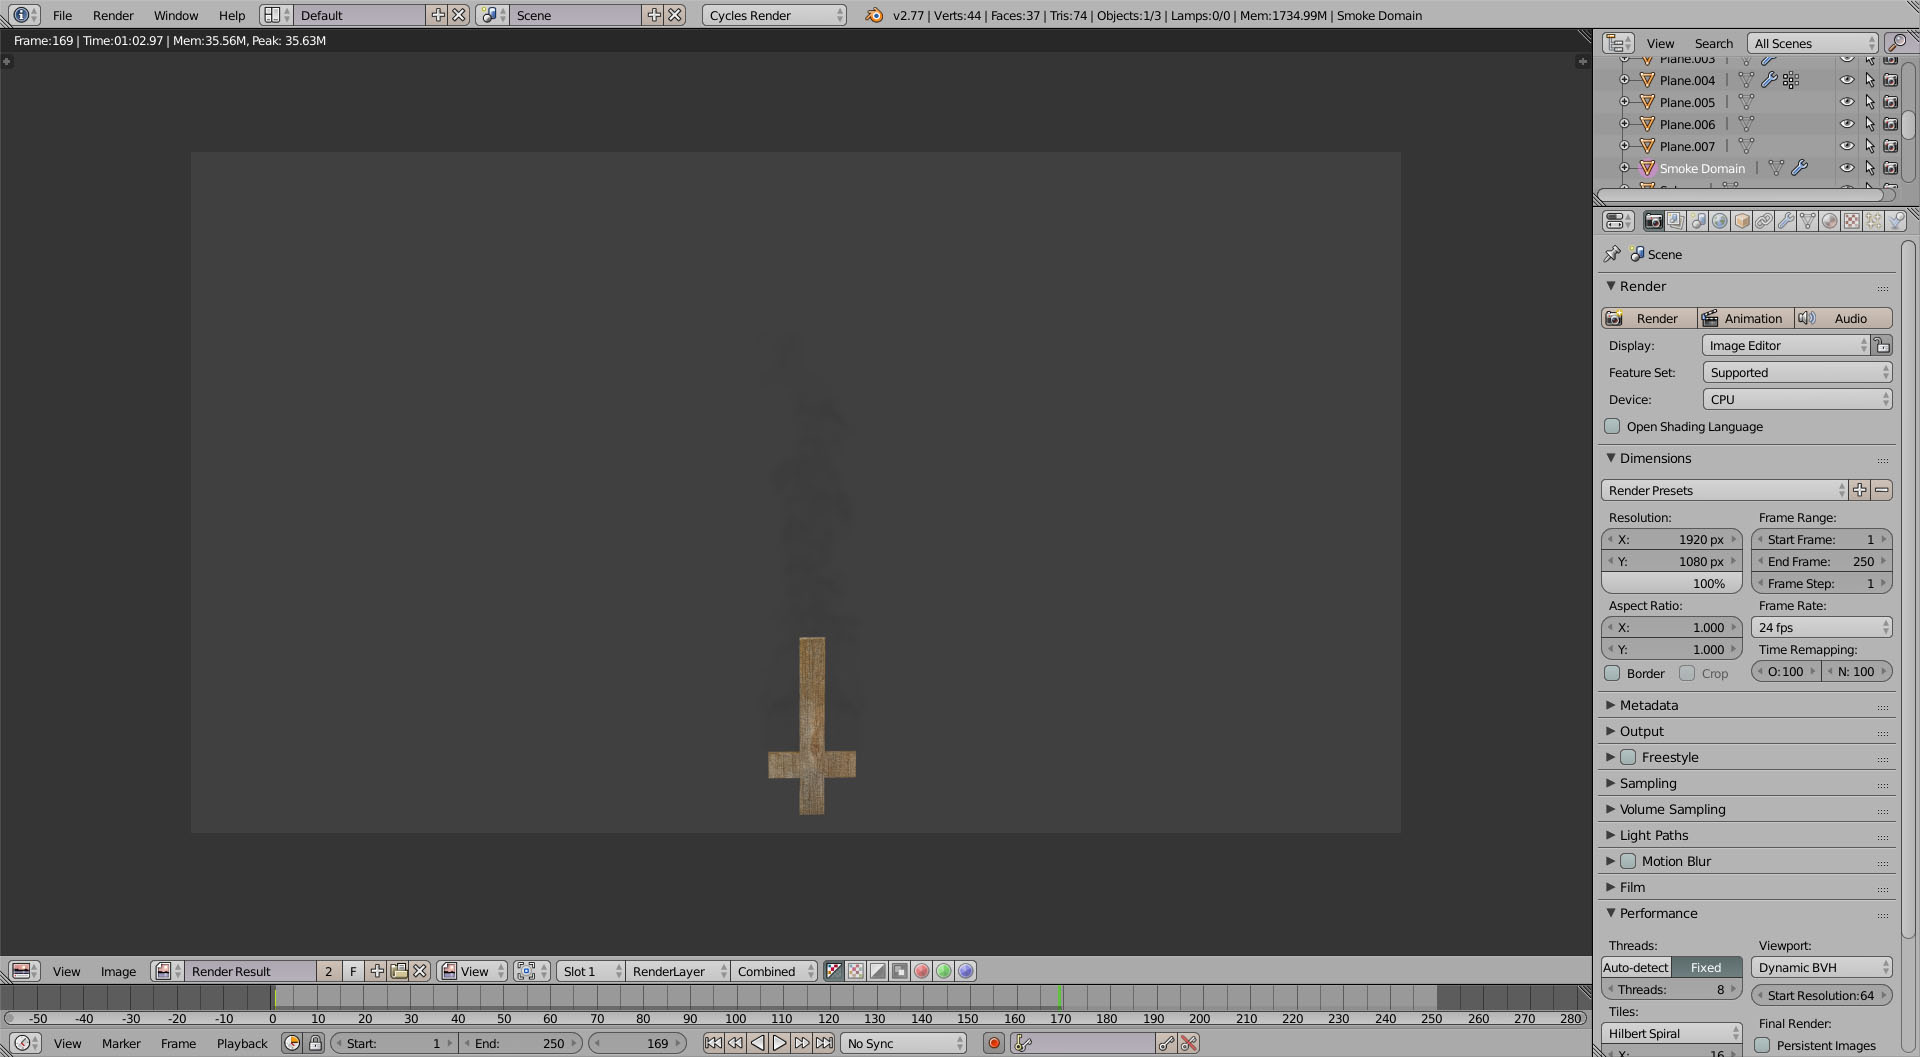Enable the Persistent Images checkbox
The image size is (1920, 1057).
[1762, 1045]
